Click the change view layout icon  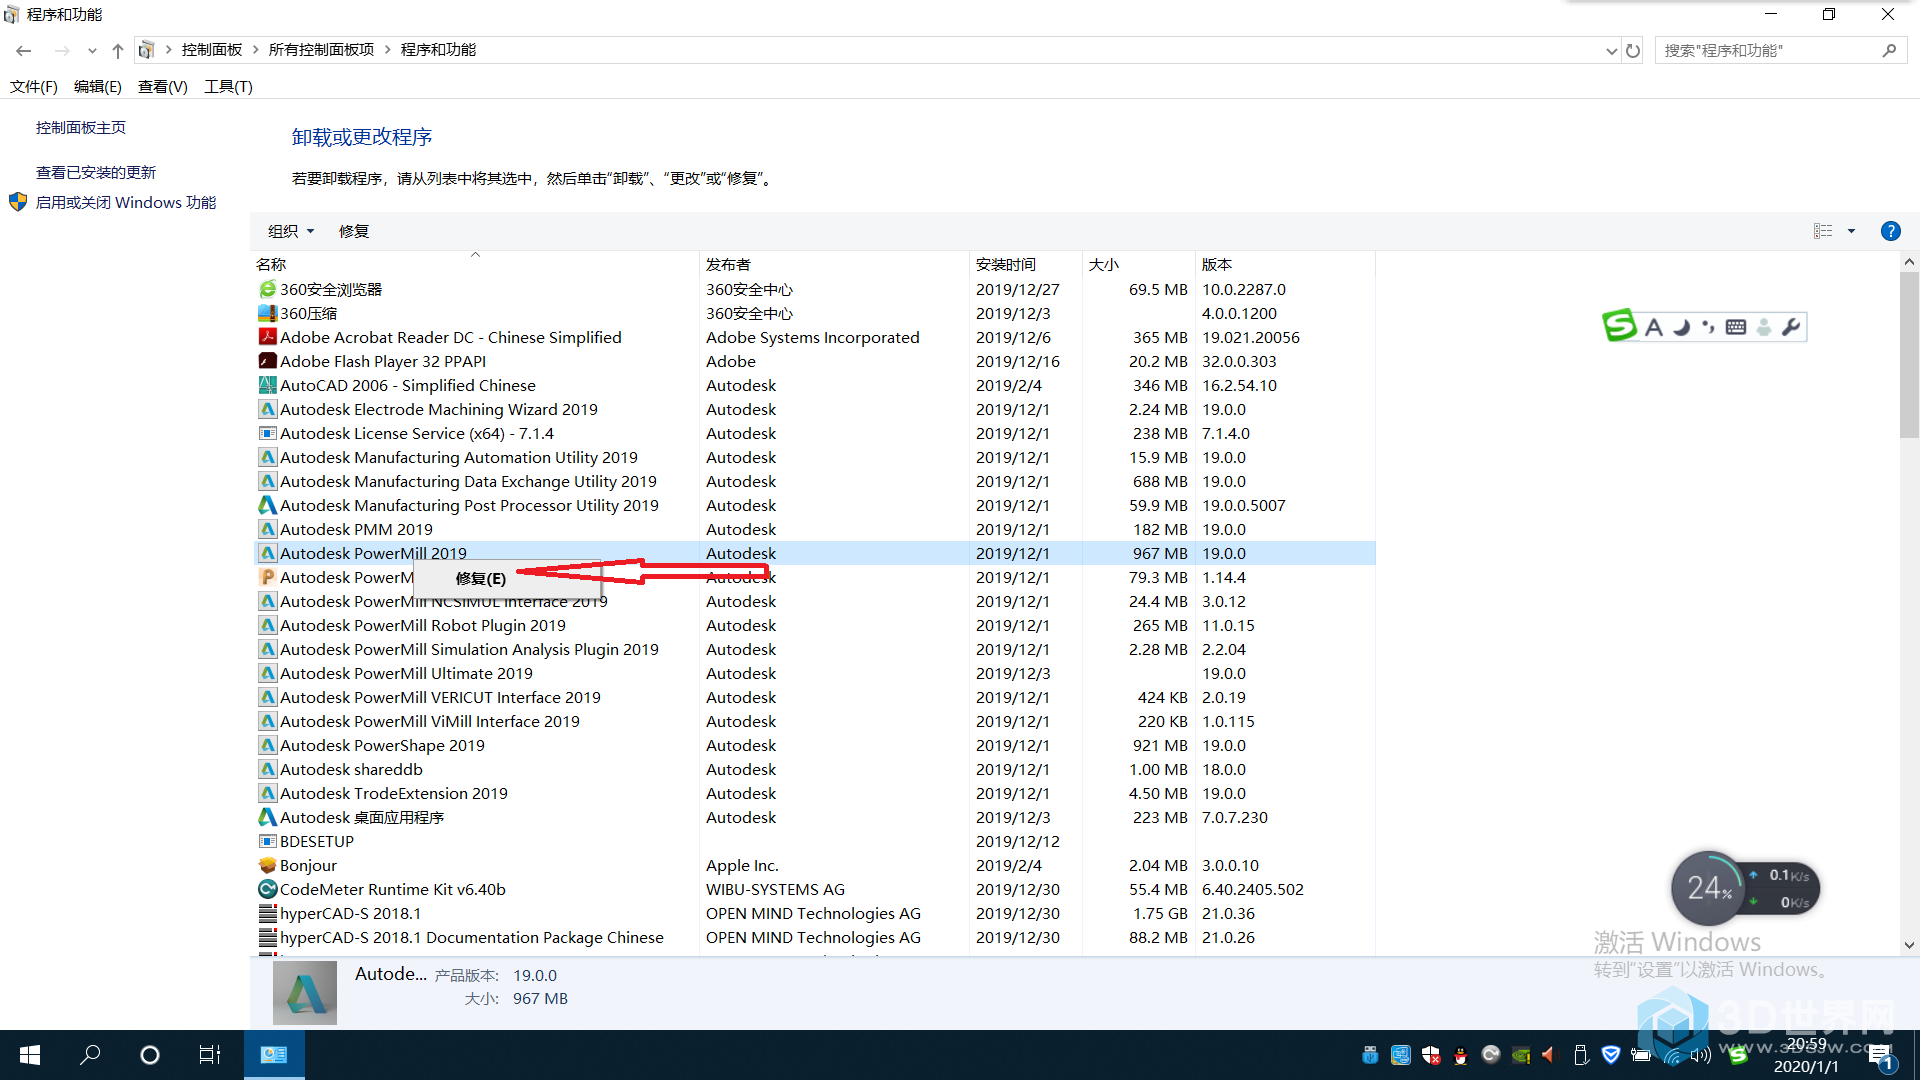(x=1823, y=231)
